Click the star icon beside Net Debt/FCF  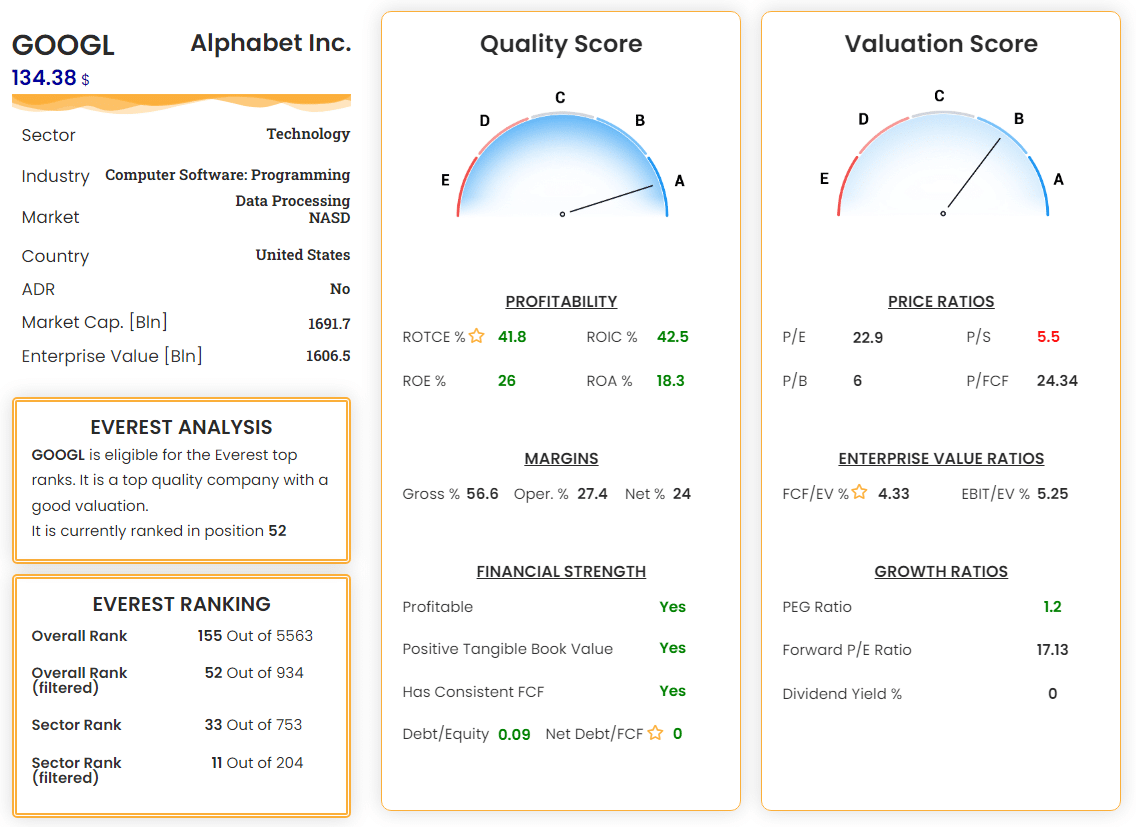655,733
